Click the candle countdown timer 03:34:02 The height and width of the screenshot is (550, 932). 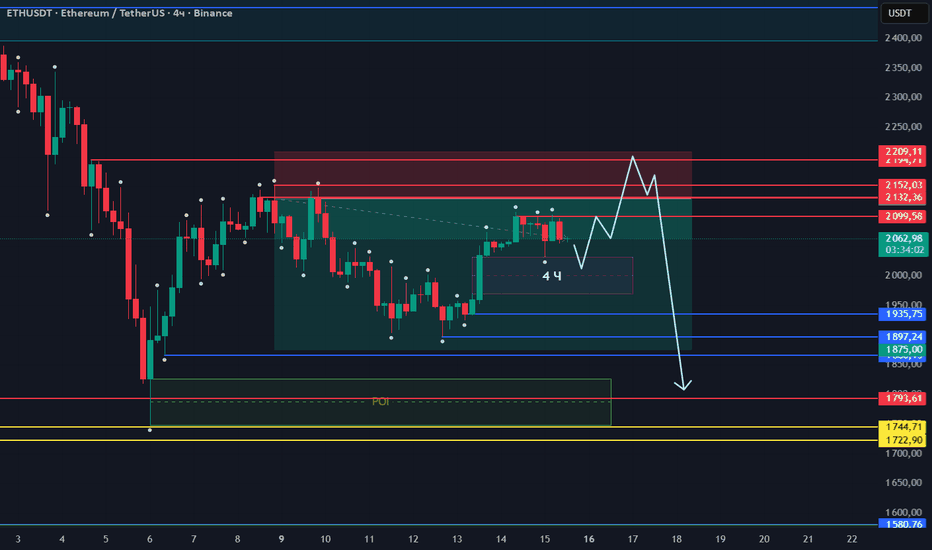(x=903, y=250)
